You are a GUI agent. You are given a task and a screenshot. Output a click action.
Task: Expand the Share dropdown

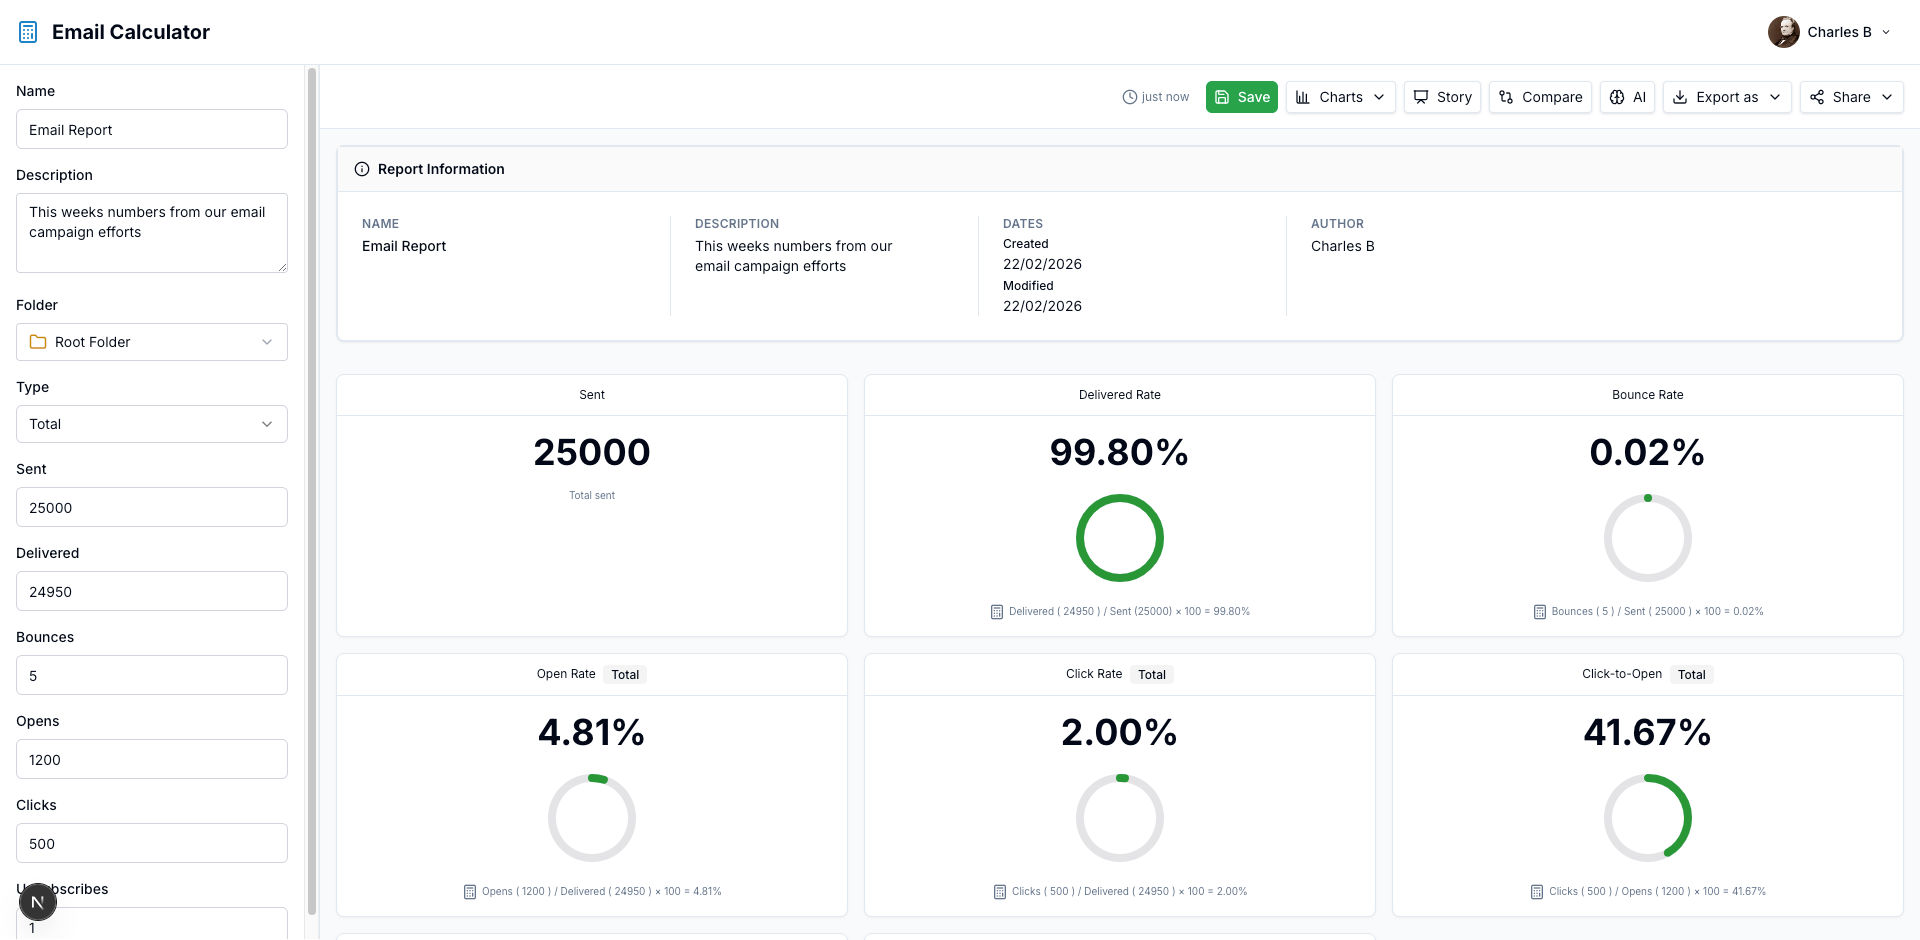point(1851,97)
